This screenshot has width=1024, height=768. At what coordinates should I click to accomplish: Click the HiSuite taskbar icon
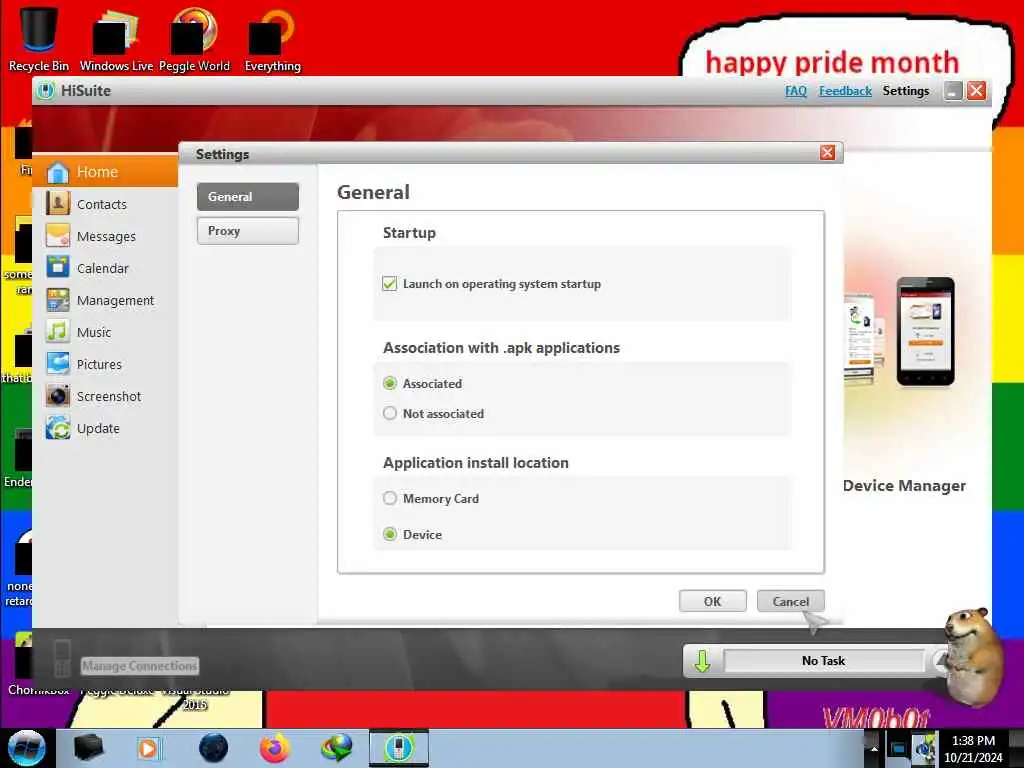pos(398,748)
